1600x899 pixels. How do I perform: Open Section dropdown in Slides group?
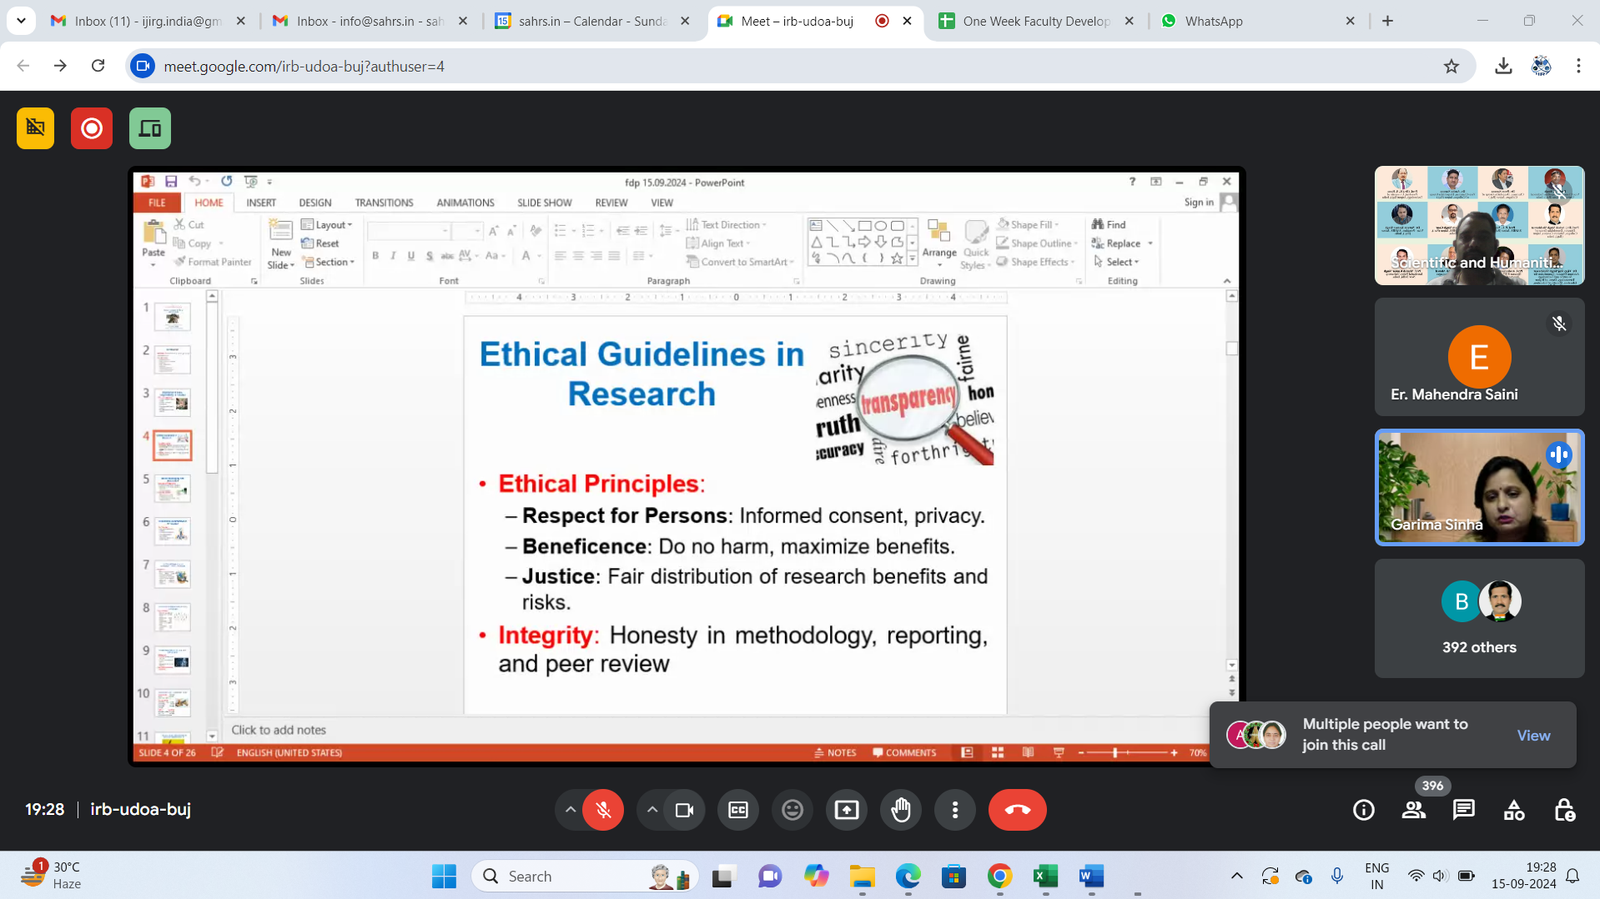click(329, 262)
